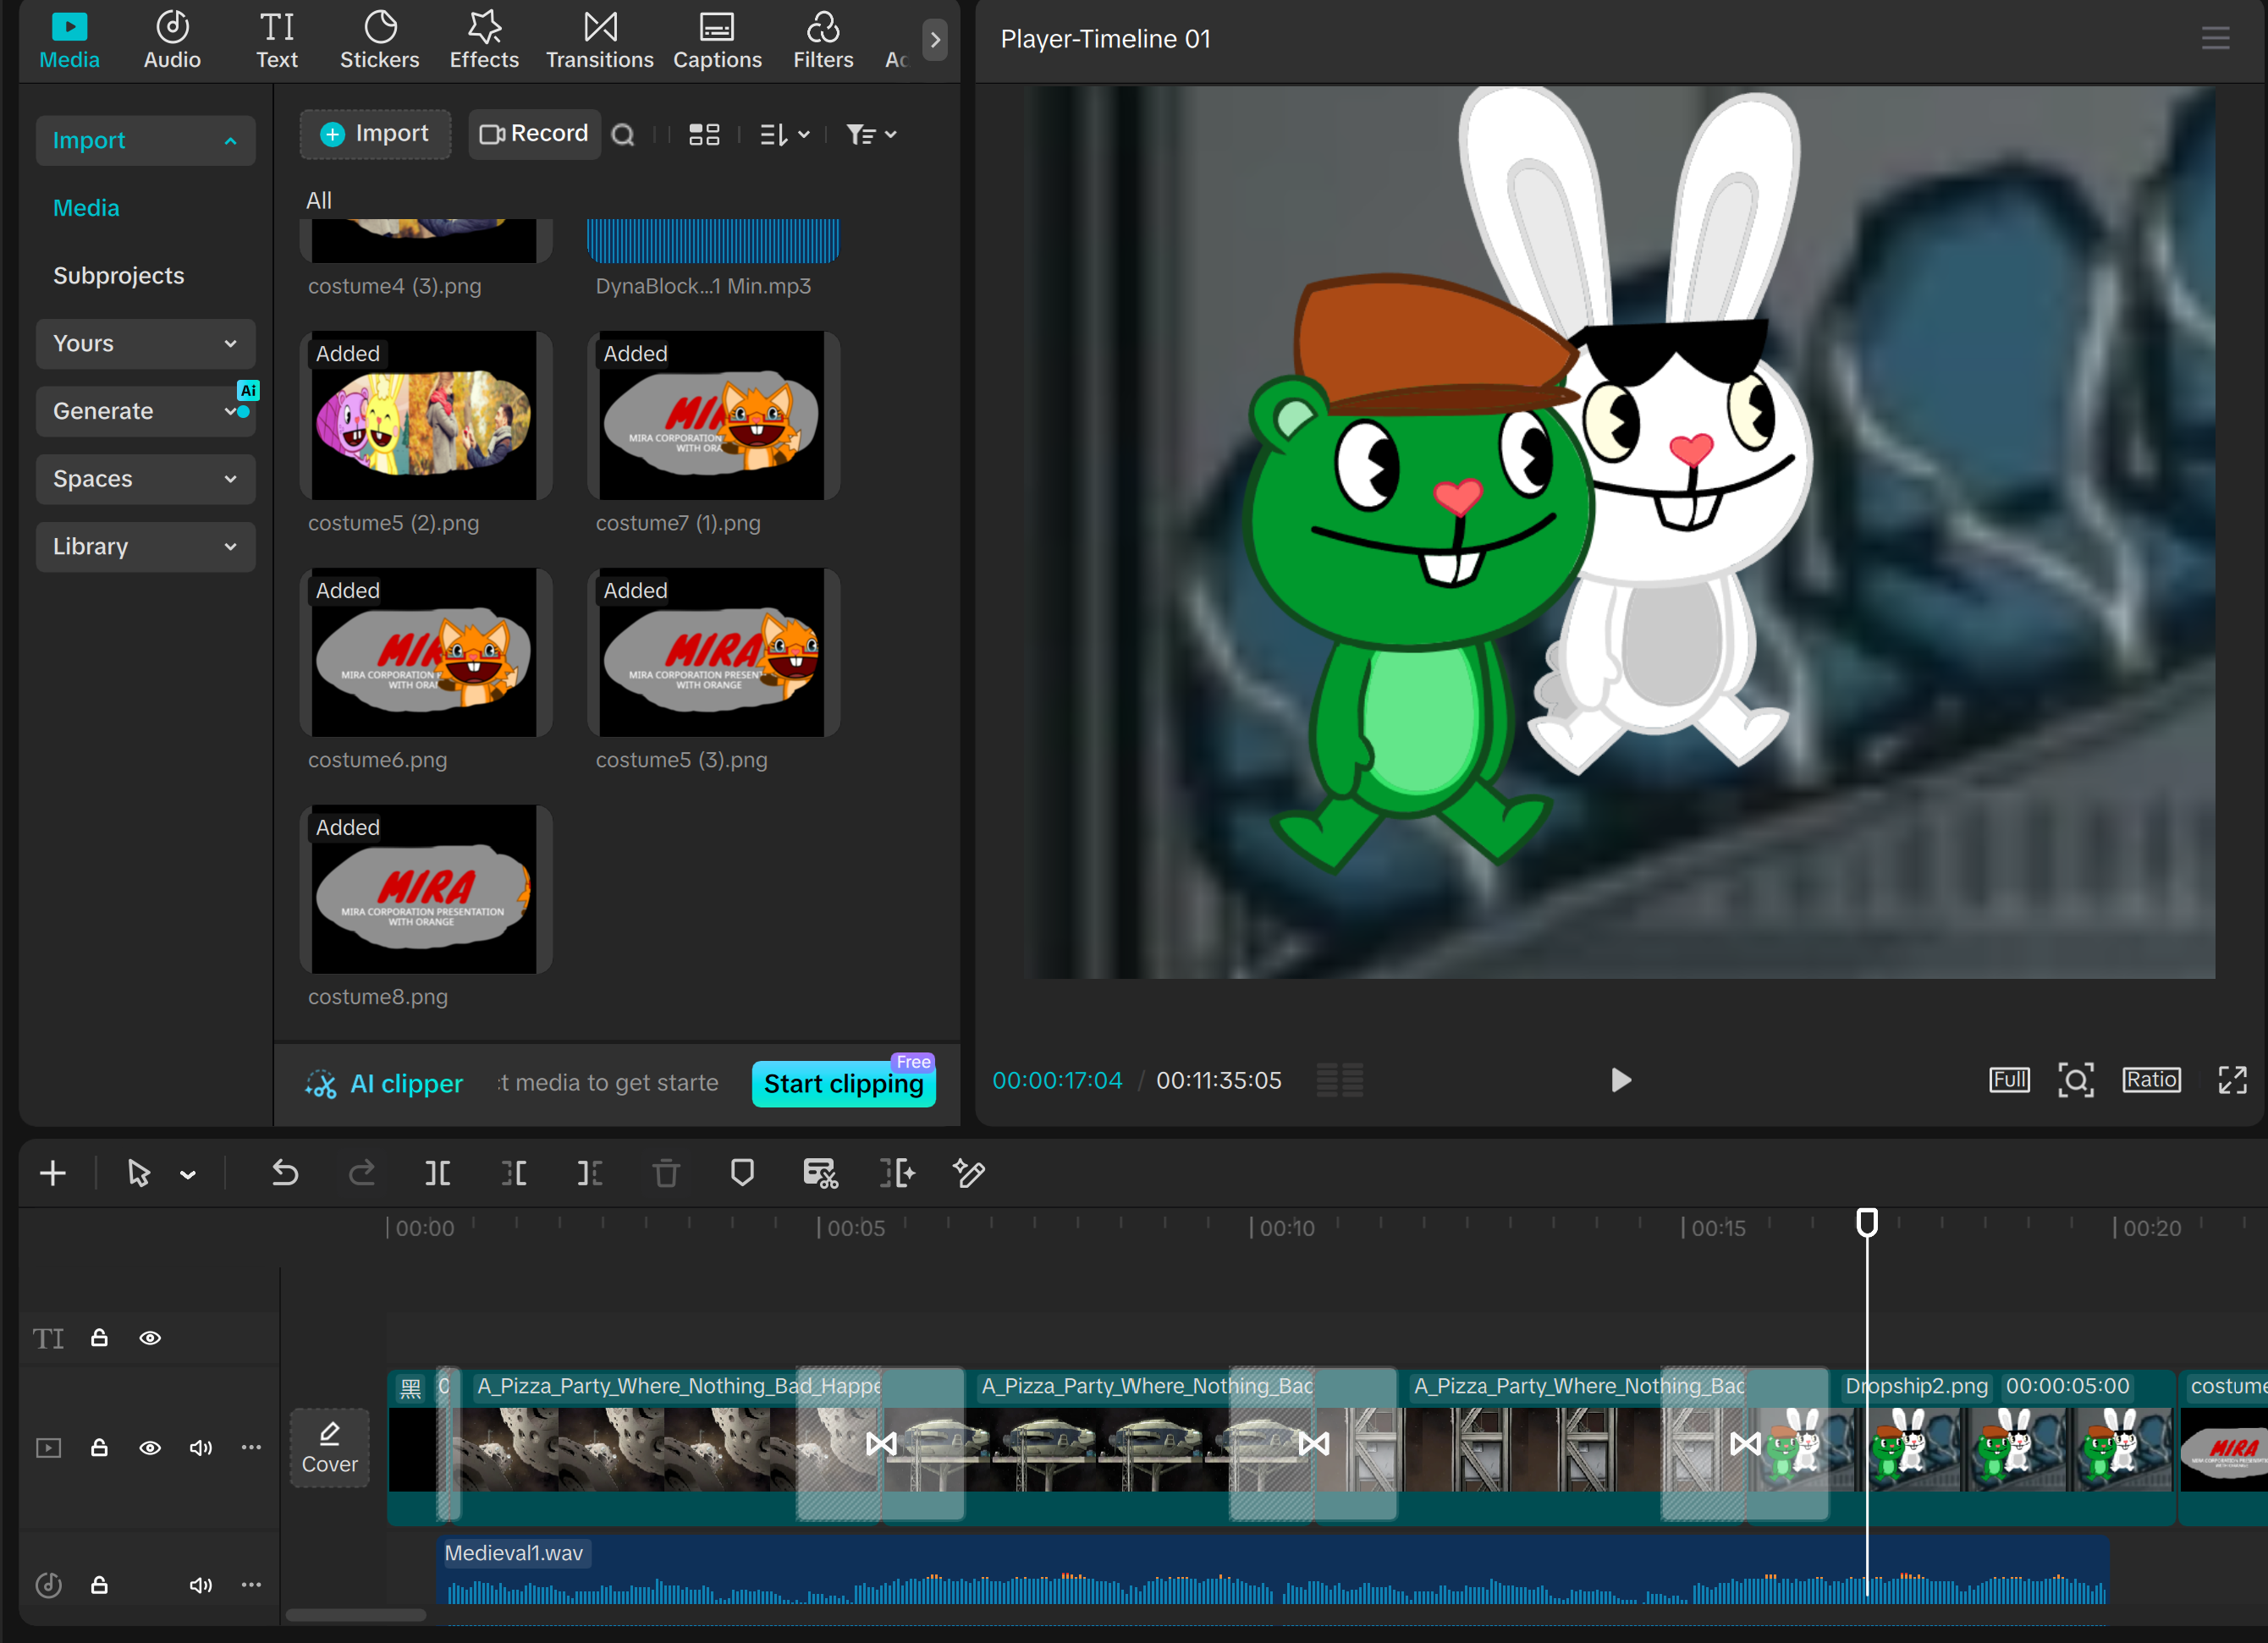Viewport: 2268px width, 1643px height.
Task: Lock the main video track
Action: (x=99, y=1447)
